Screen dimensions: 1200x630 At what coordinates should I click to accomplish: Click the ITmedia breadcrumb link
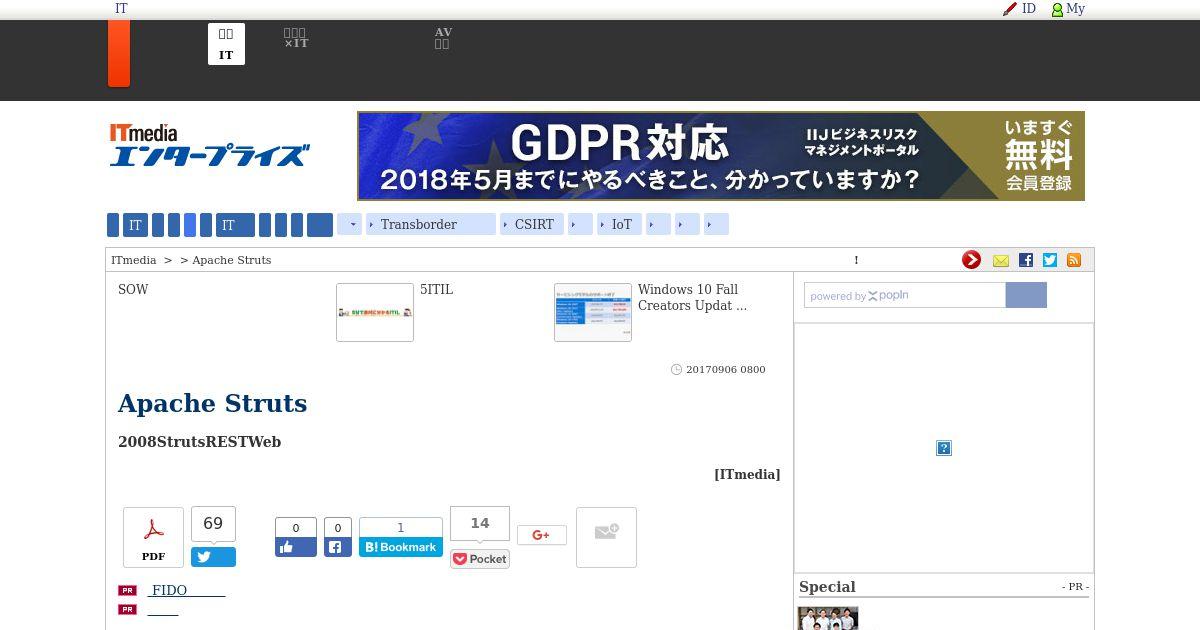click(x=133, y=260)
